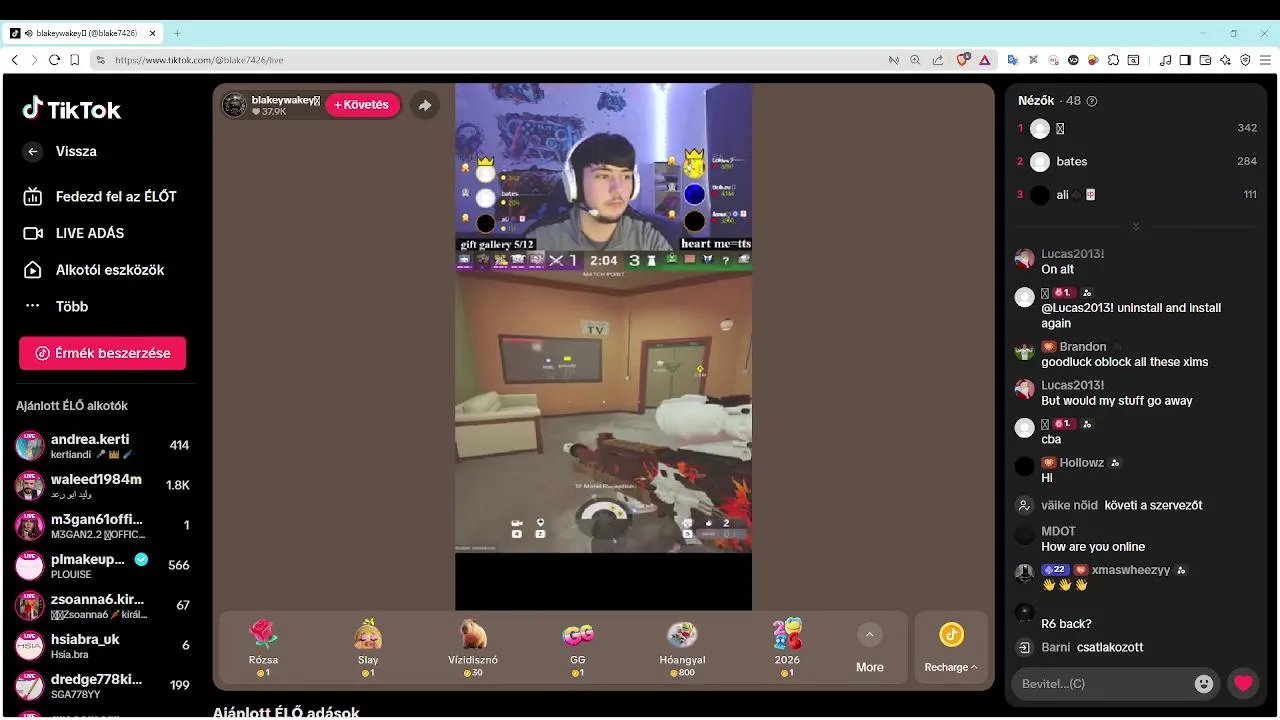Screen dimensions: 1280x720
Task: Switch to the blakeywakey browser tab
Action: [x=83, y=33]
